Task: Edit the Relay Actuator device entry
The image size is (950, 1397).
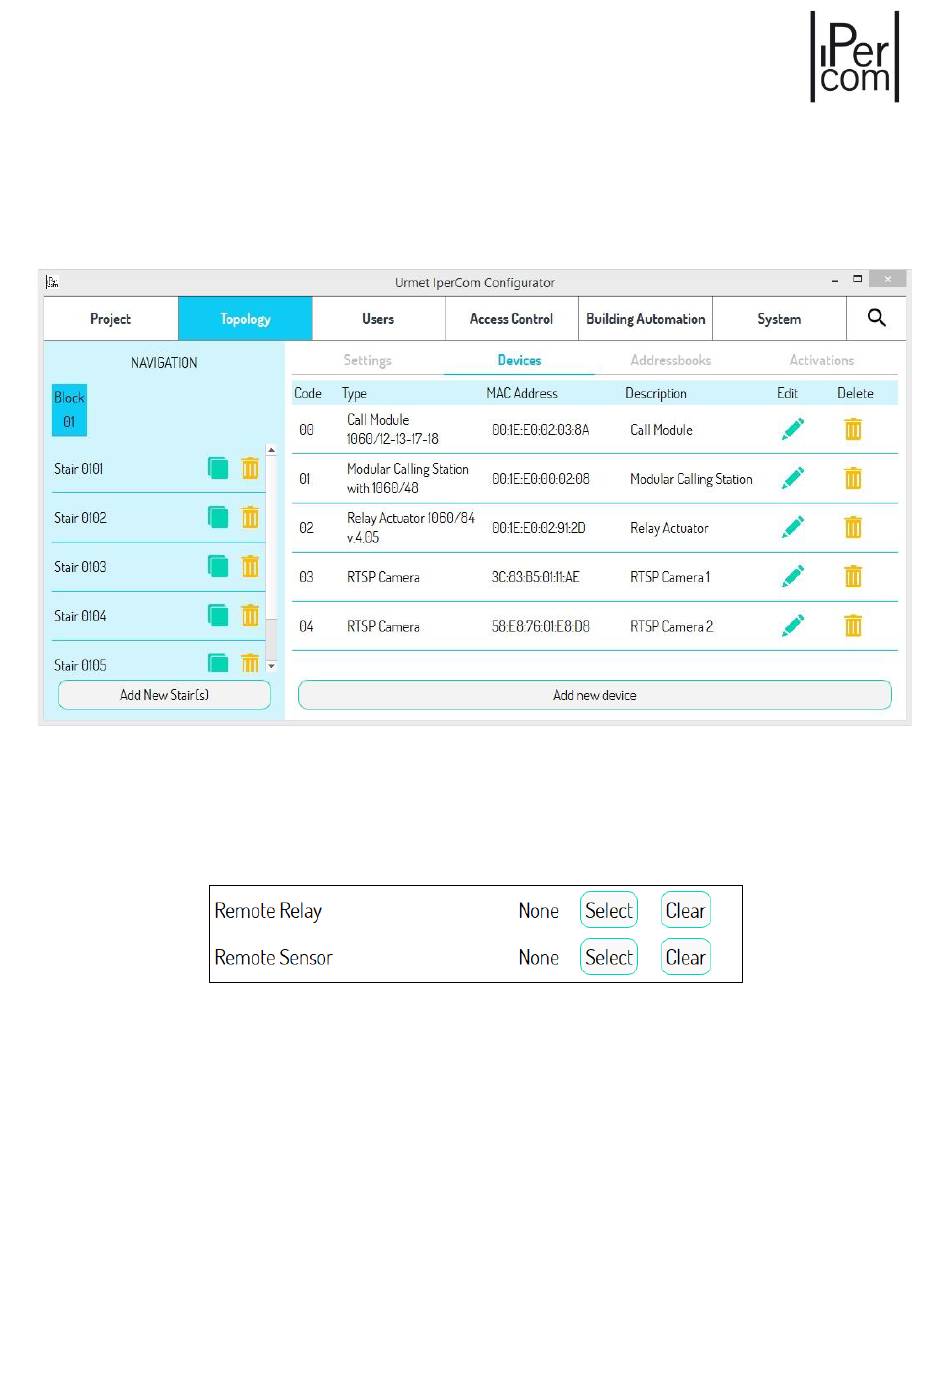Action: click(x=793, y=527)
